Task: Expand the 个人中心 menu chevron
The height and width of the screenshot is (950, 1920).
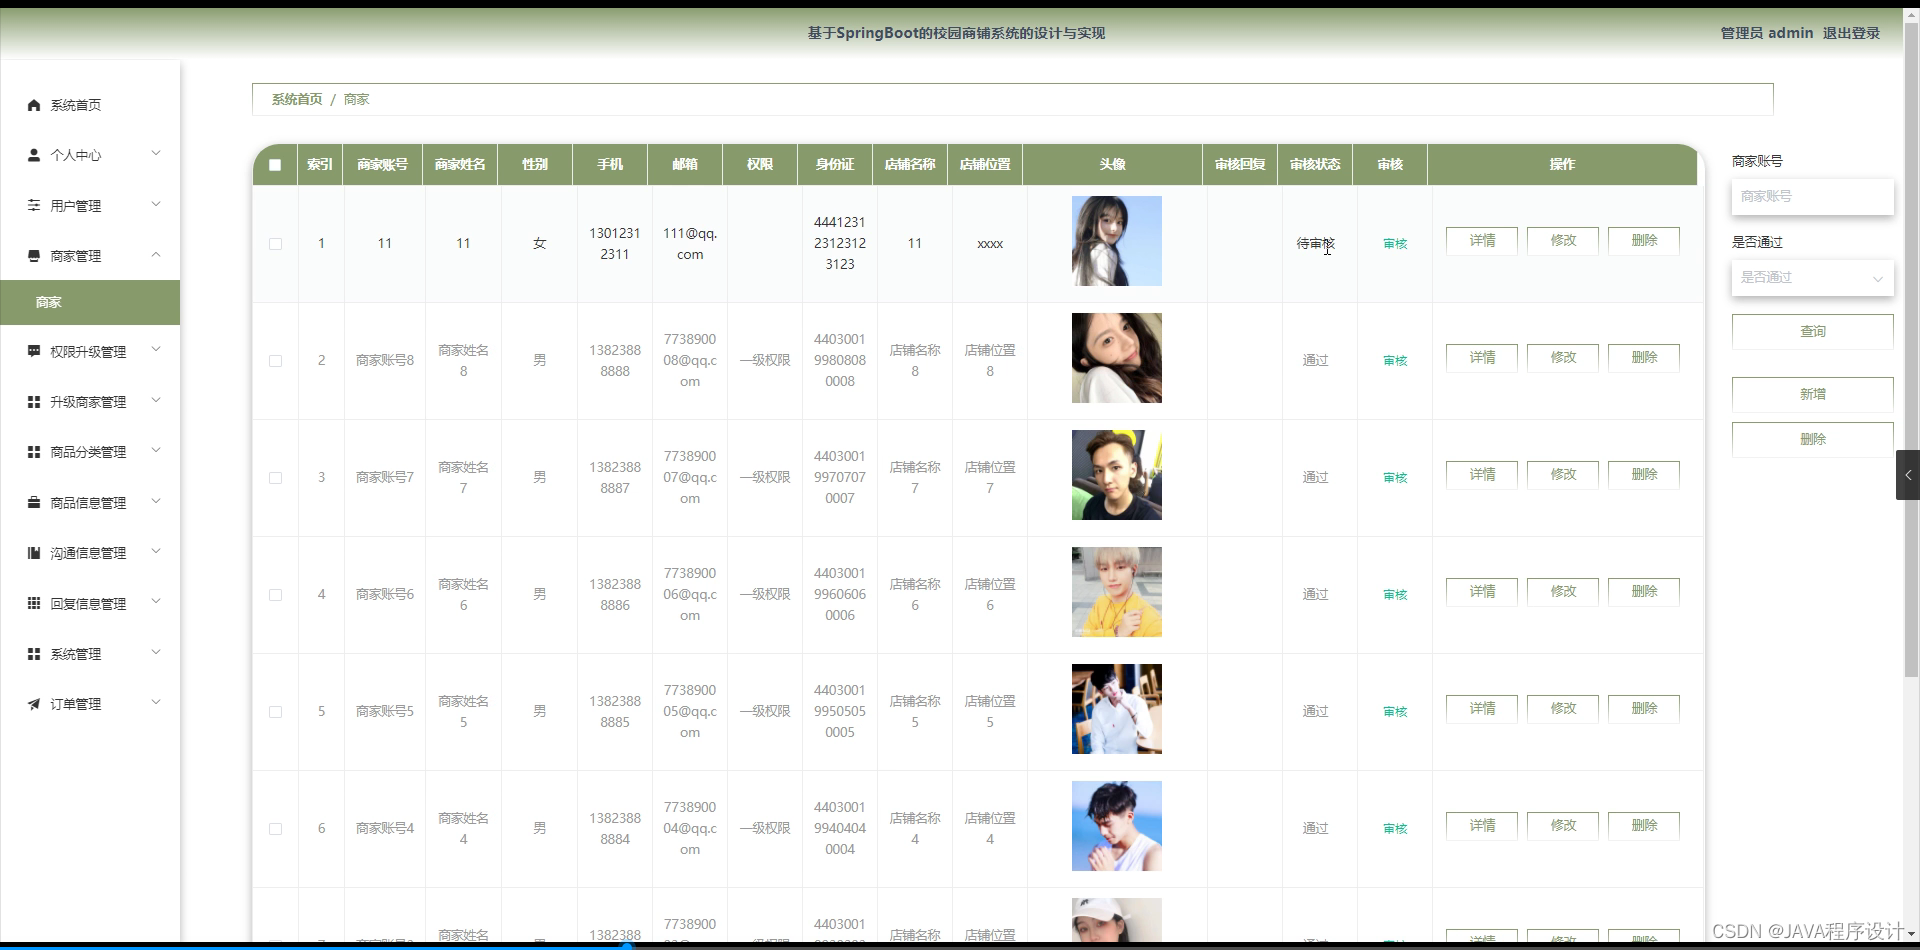Action: pos(156,153)
